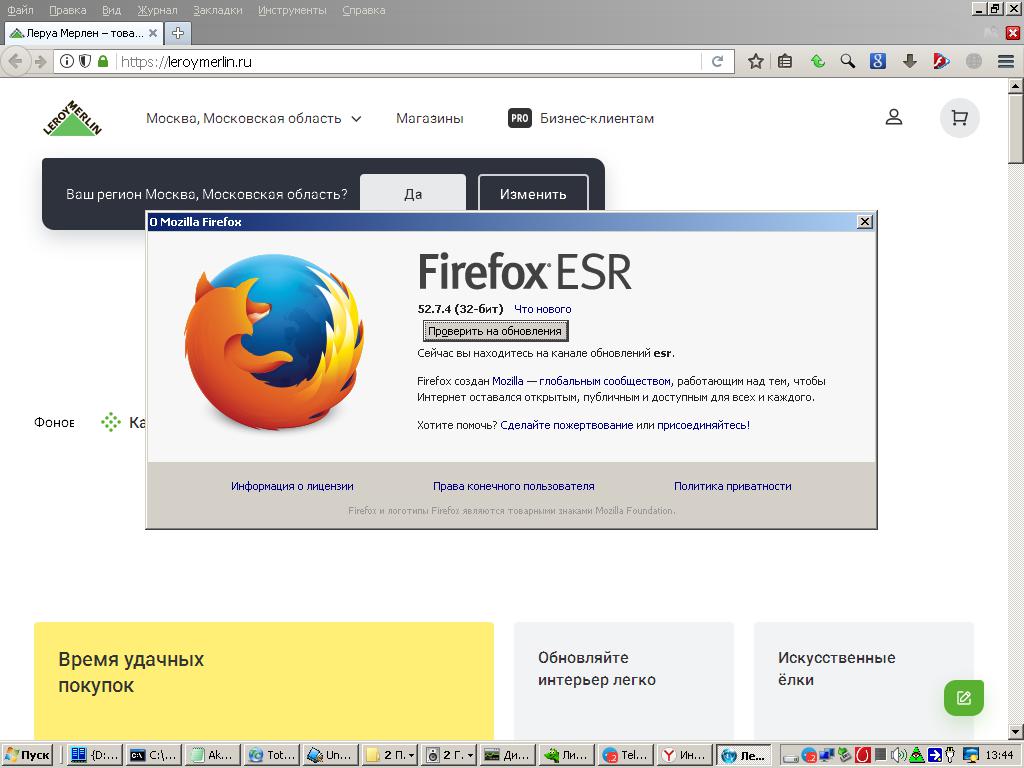This screenshot has width=1024, height=768.
Task: Expand the Москва, Московская область region dropdown
Action: coord(253,118)
